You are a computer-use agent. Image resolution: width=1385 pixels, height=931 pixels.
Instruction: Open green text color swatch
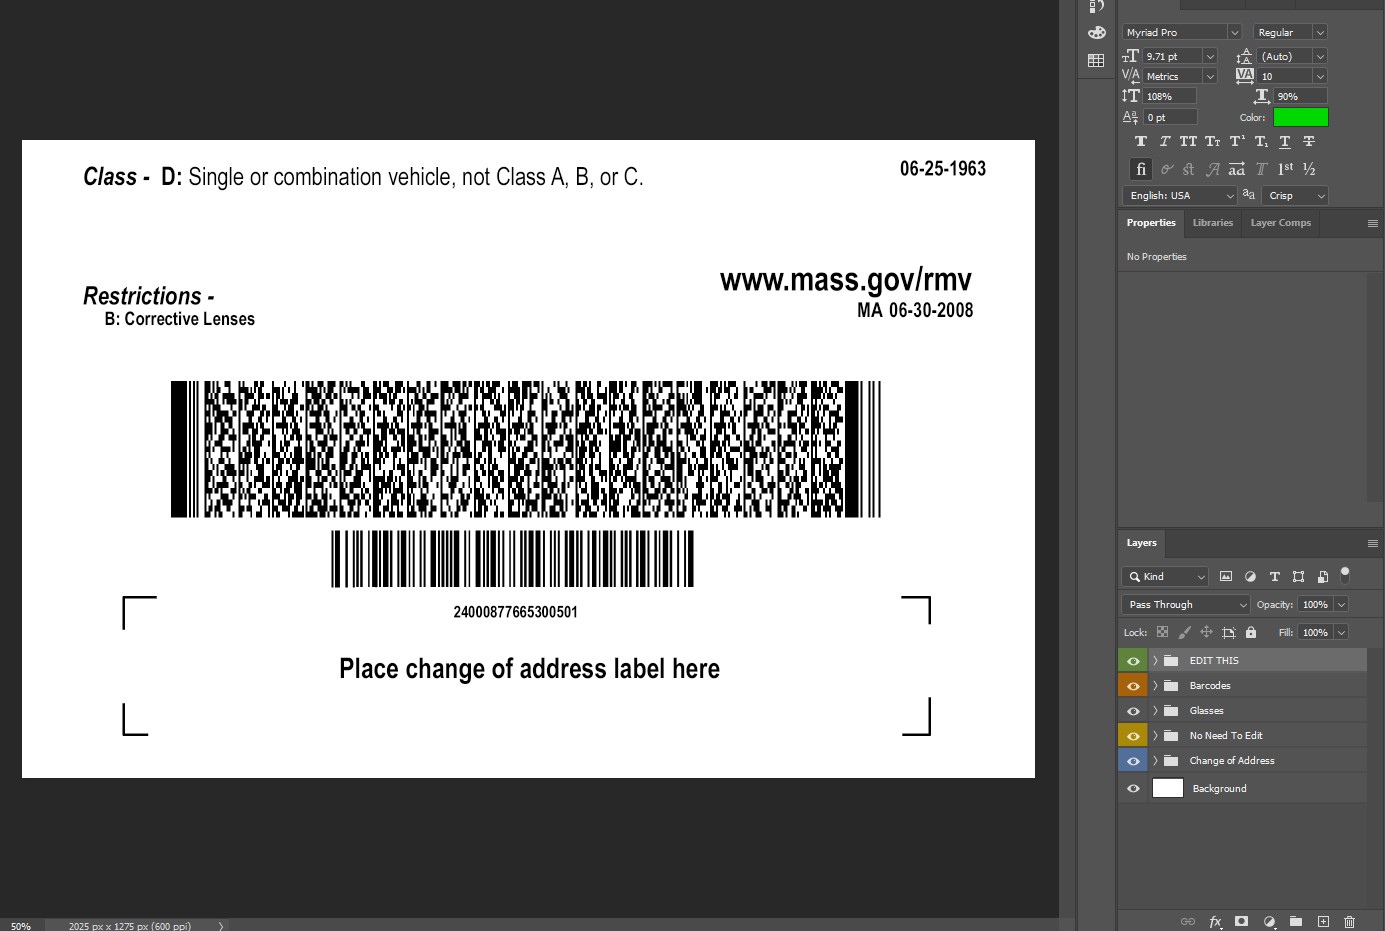point(1301,118)
